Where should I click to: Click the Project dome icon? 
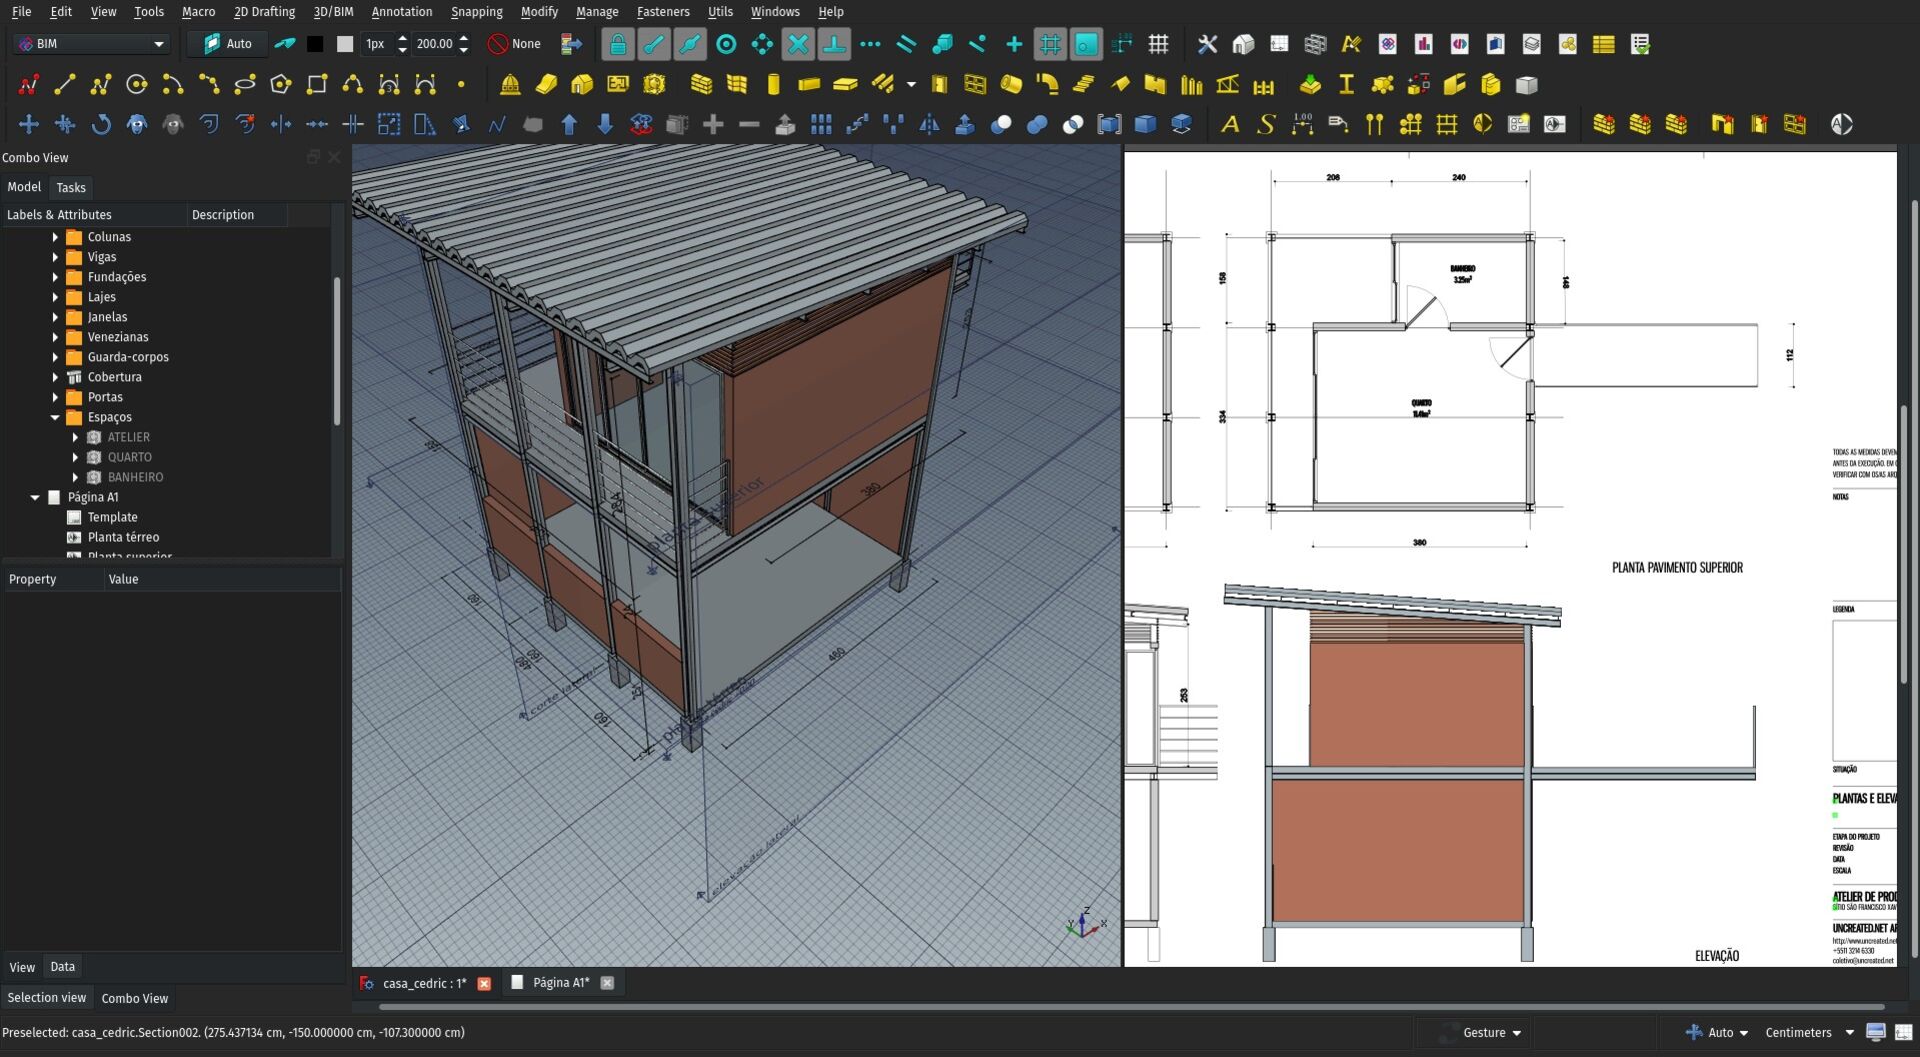pos(510,85)
